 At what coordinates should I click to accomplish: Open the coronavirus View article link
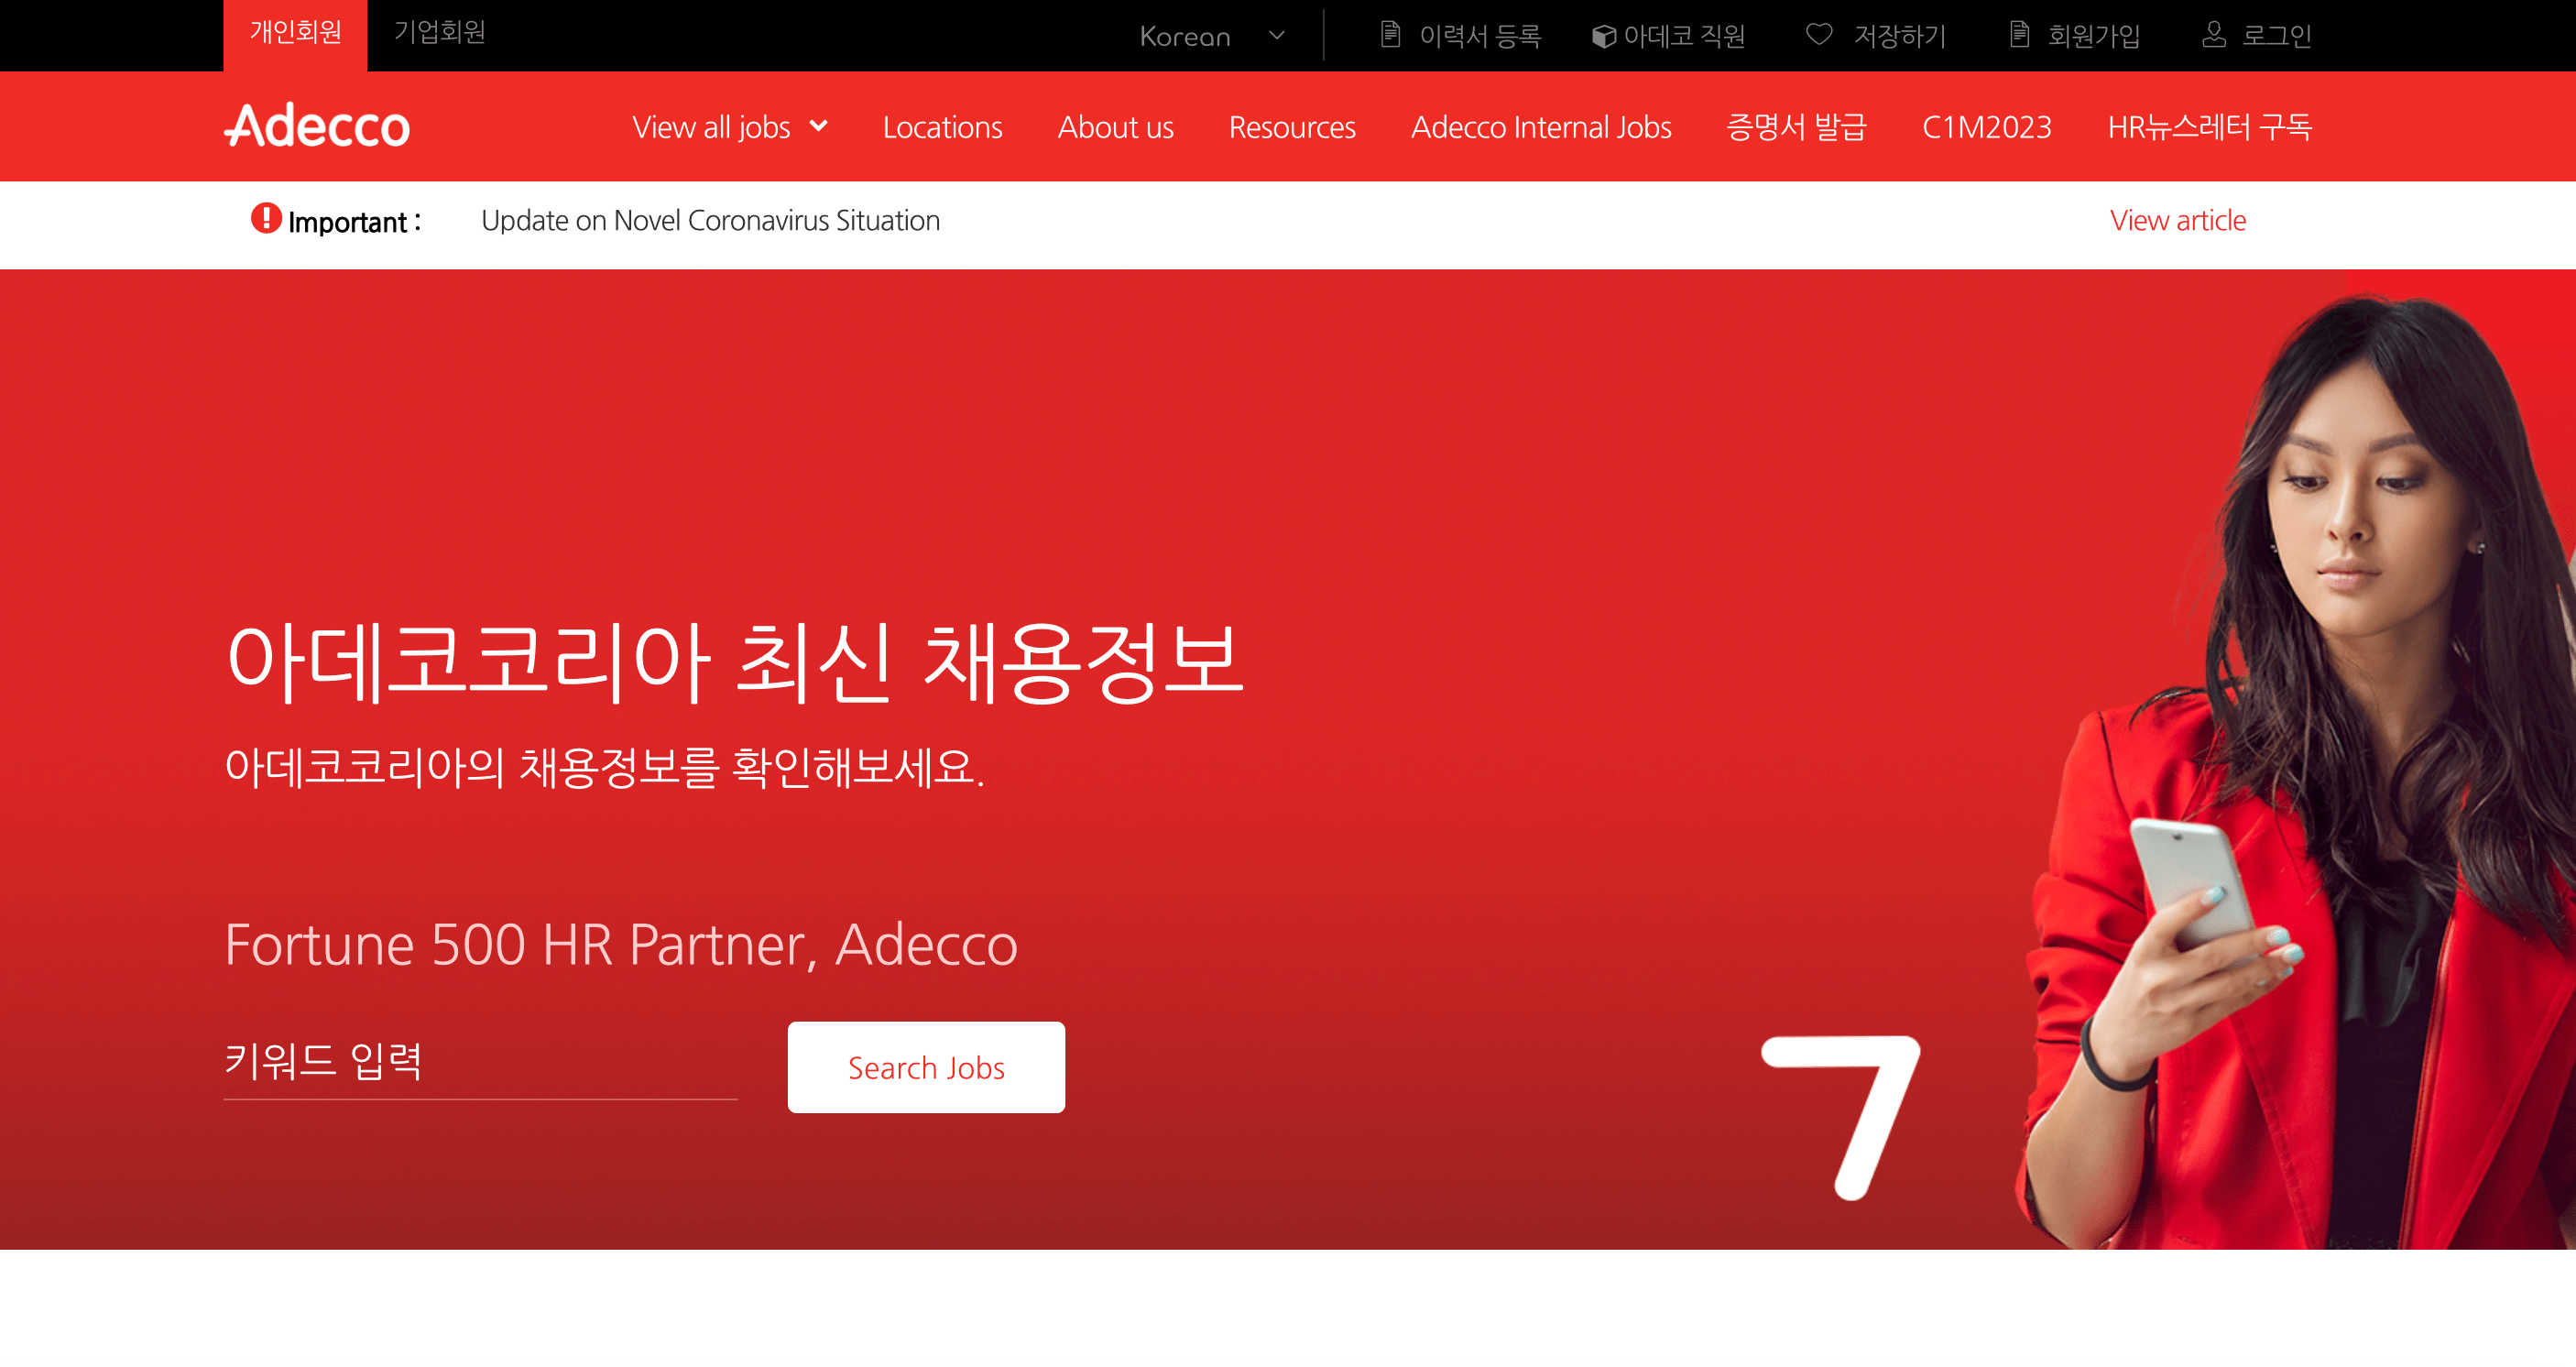coord(2177,220)
